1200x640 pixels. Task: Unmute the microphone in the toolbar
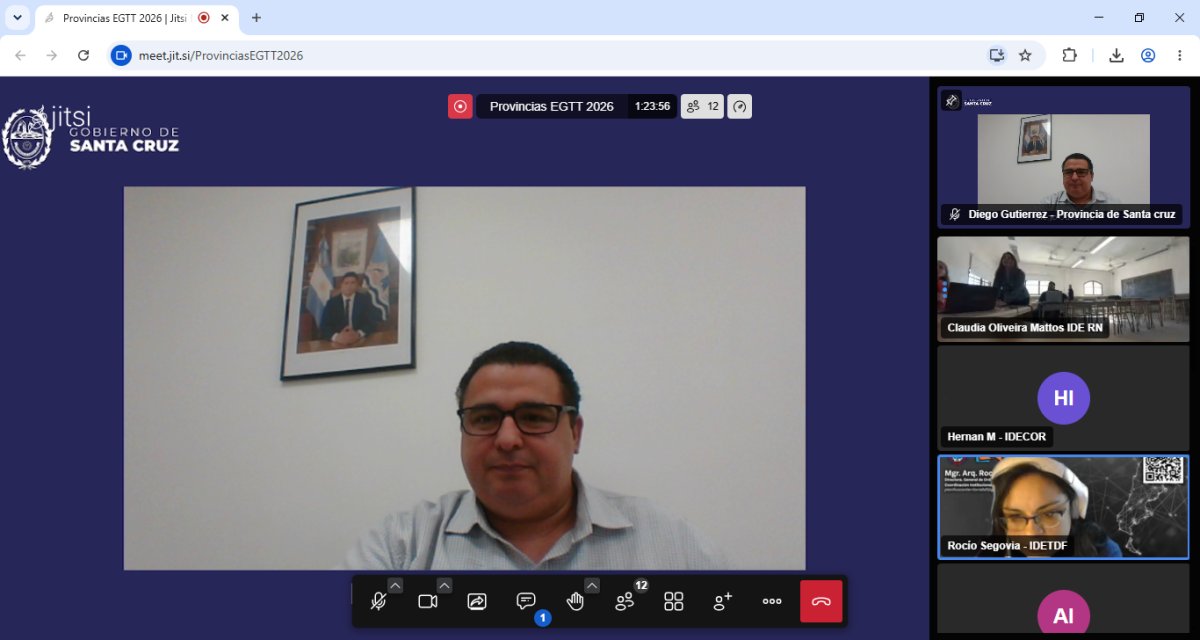point(378,601)
